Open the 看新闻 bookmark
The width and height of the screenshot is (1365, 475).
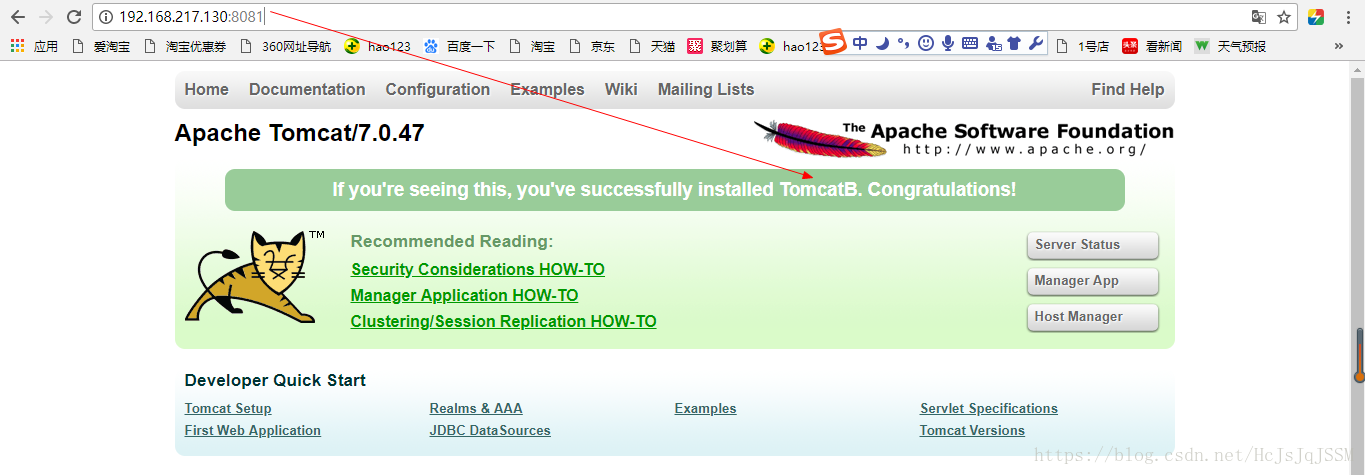[1152, 46]
